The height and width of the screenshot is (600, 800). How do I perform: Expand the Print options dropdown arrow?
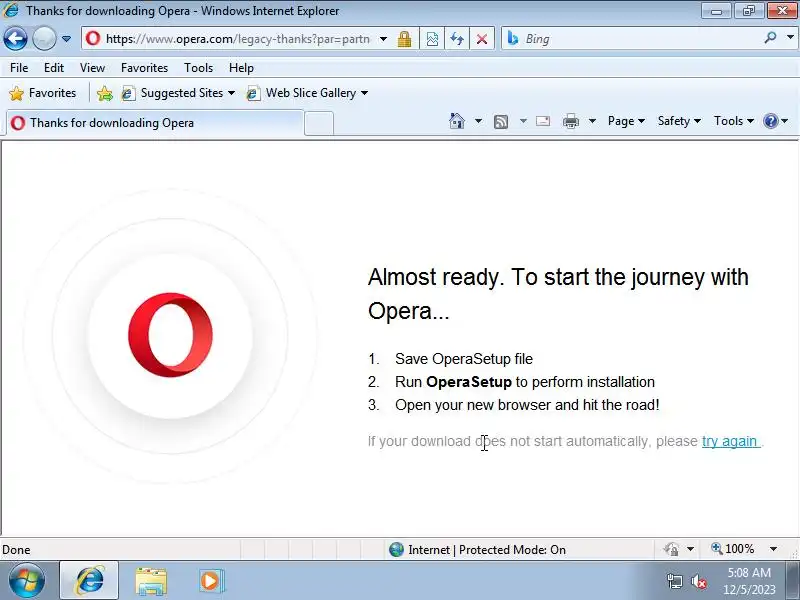[592, 121]
